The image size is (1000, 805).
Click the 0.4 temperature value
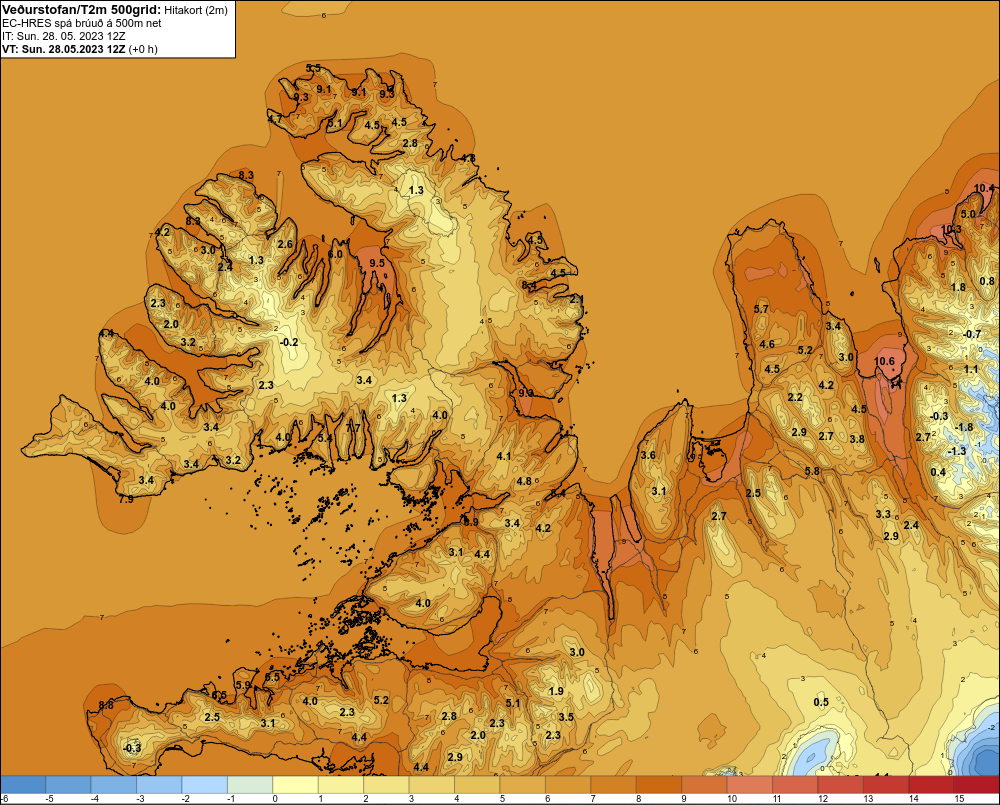tap(938, 472)
